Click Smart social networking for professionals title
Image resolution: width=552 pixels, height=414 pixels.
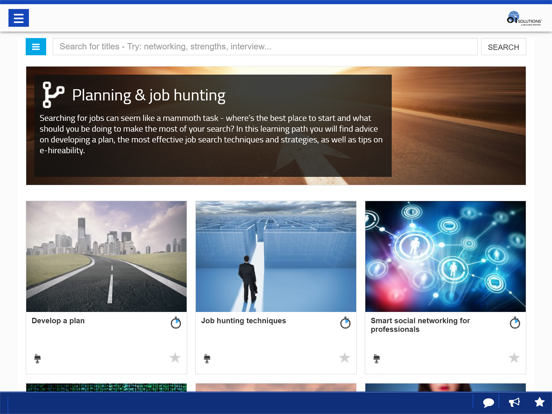coord(420,325)
